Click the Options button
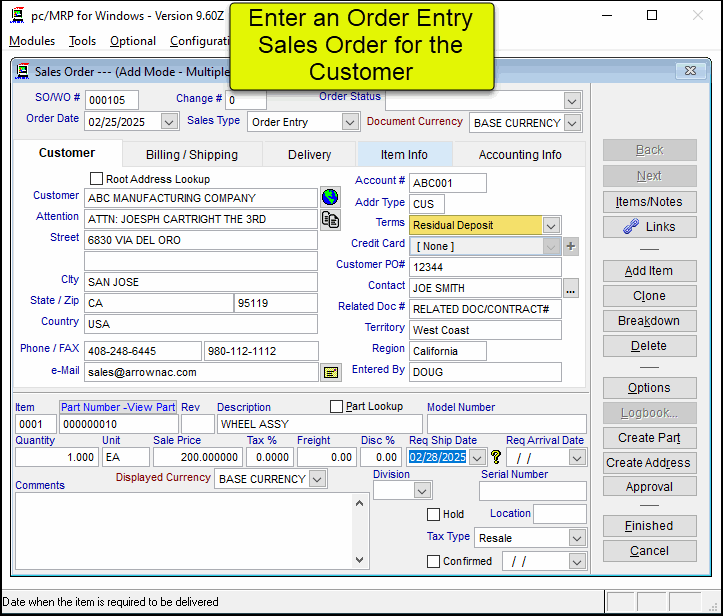 649,388
